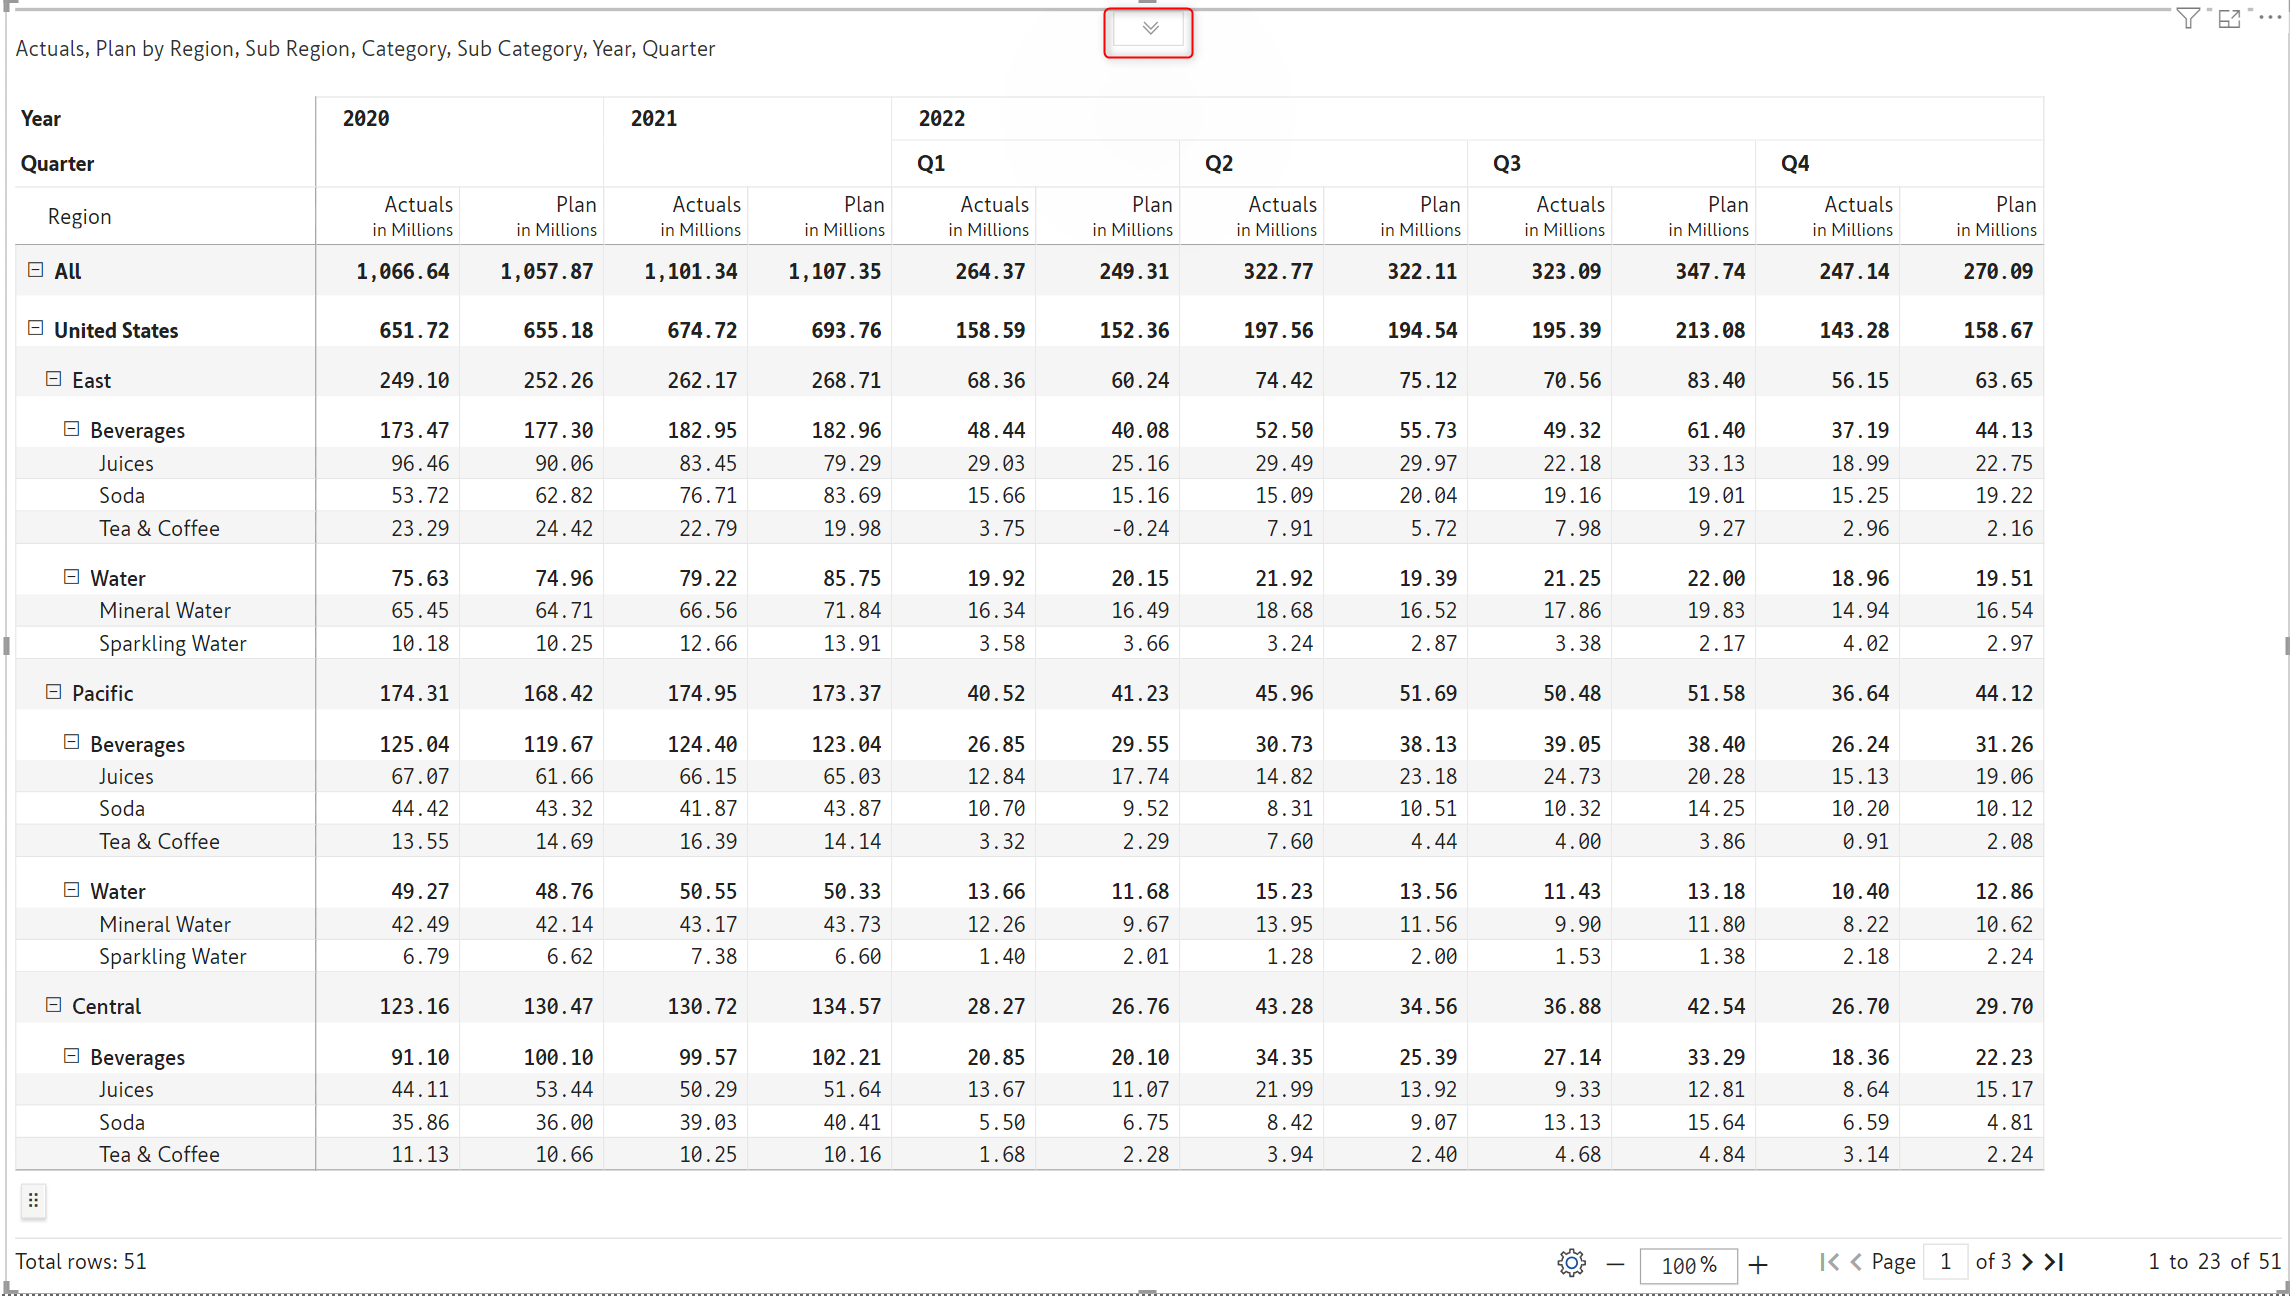This screenshot has width=2290, height=1296.
Task: Open the settings gear in footer
Action: [1571, 1263]
